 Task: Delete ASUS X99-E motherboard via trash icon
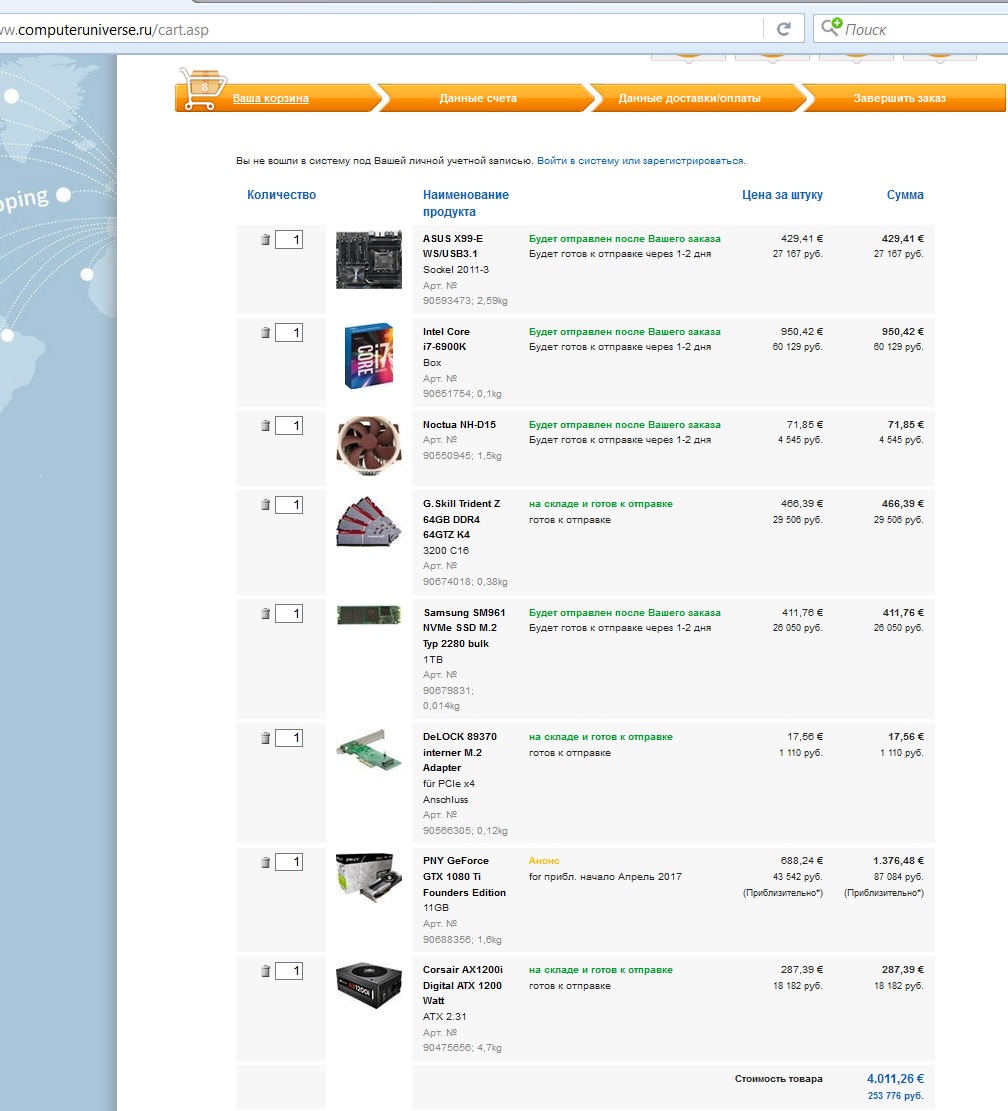coord(266,239)
